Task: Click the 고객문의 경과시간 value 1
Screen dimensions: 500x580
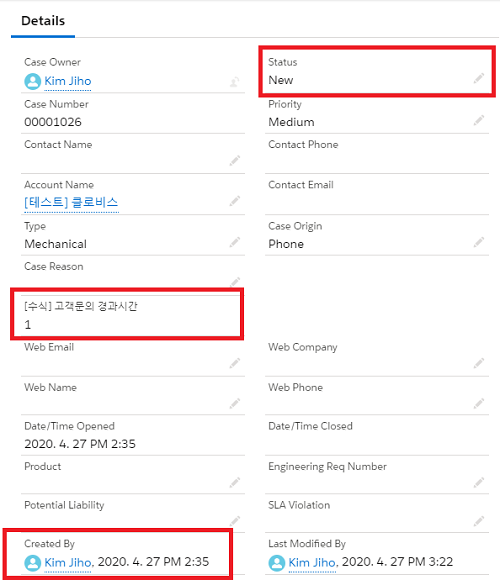Action: [28, 325]
